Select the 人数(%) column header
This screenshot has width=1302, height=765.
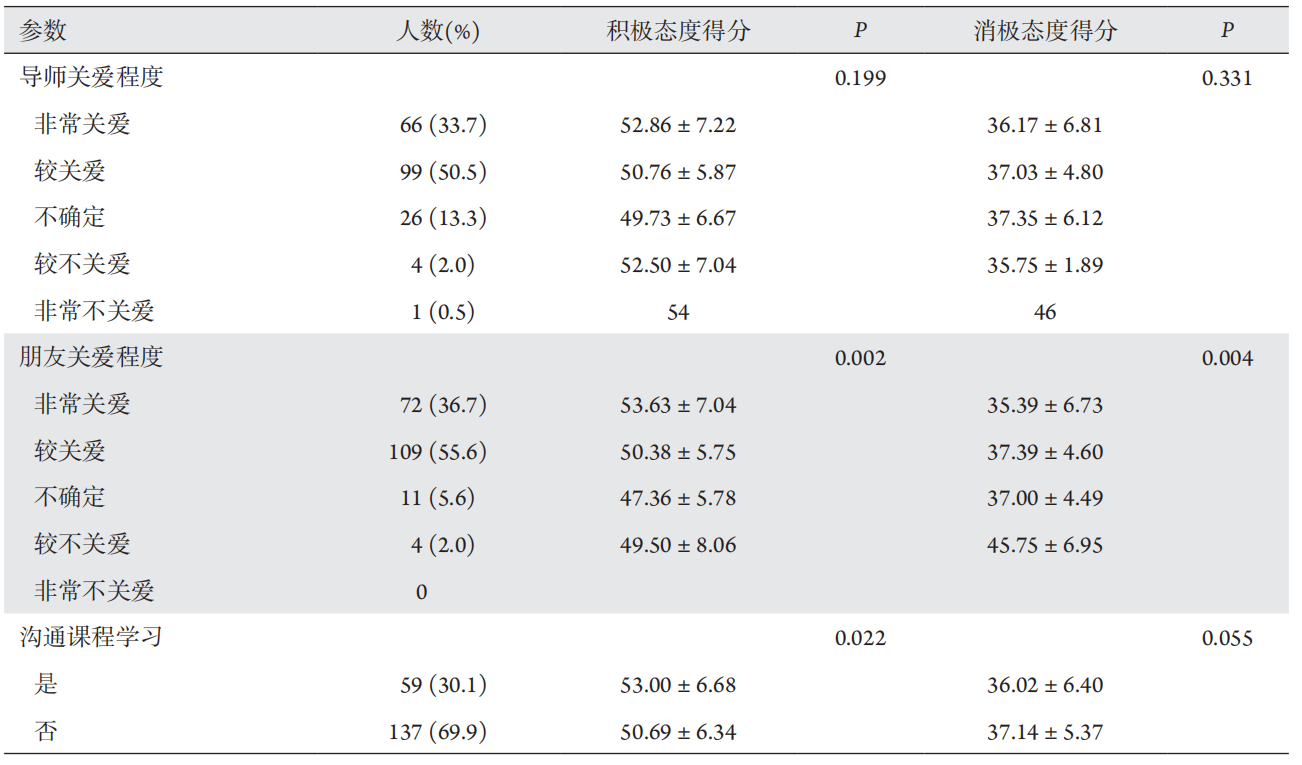pyautogui.click(x=437, y=31)
